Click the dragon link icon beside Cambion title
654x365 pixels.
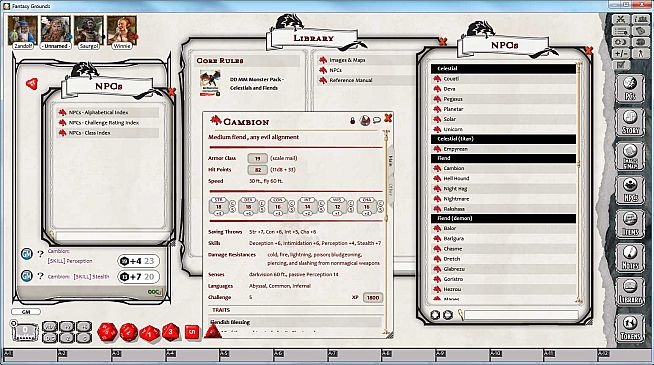[x=216, y=121]
